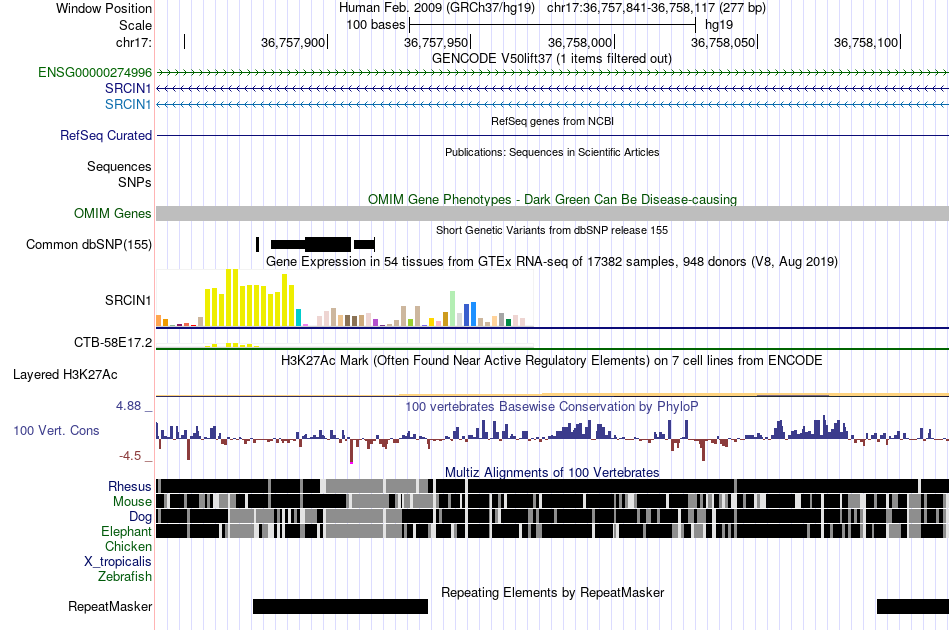Click the SNPs track label
Image resolution: width=950 pixels, height=630 pixels.
[135, 182]
